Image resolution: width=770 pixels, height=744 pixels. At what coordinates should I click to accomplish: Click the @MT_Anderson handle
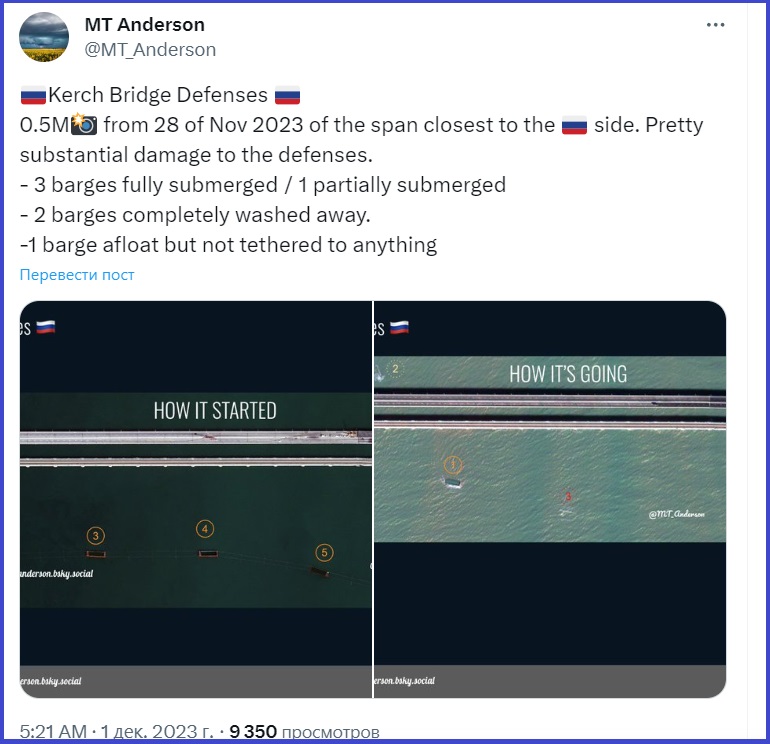[x=150, y=50]
